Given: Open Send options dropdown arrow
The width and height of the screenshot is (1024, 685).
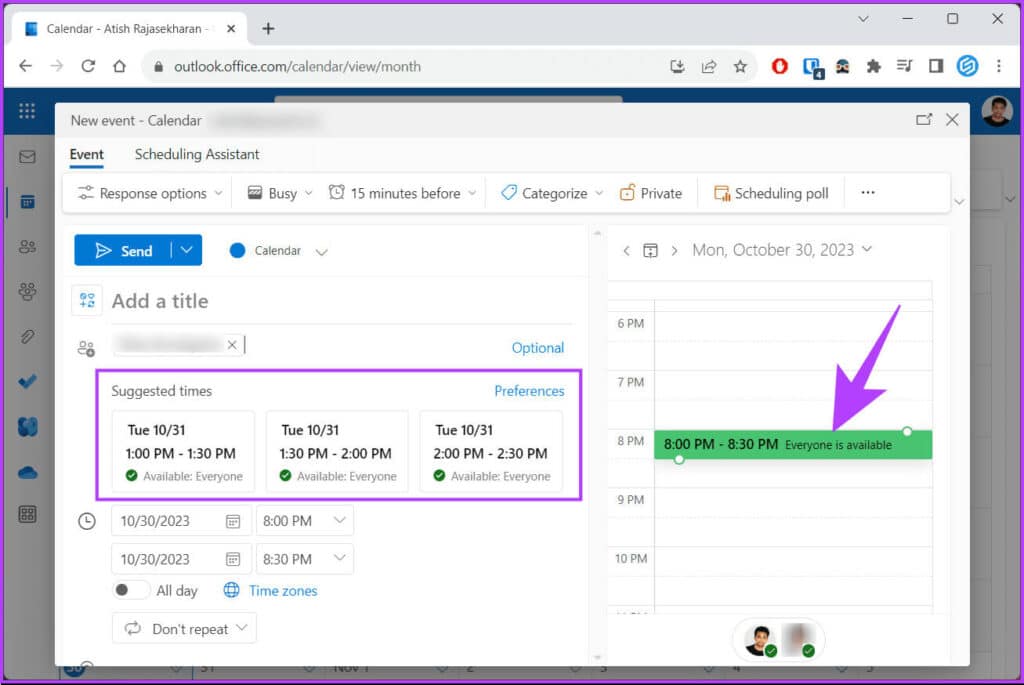Looking at the screenshot, I should click(x=187, y=250).
